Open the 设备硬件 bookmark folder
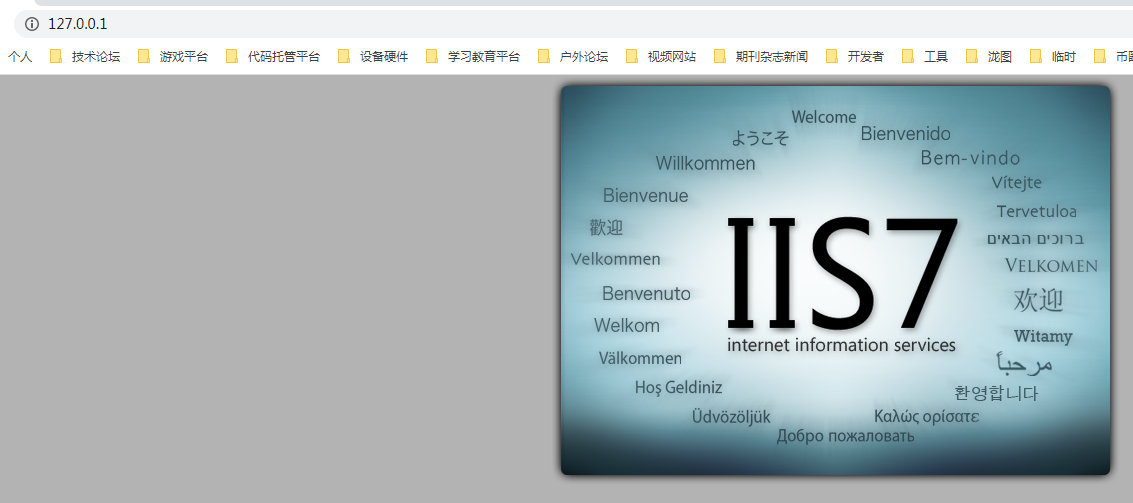 coord(373,56)
